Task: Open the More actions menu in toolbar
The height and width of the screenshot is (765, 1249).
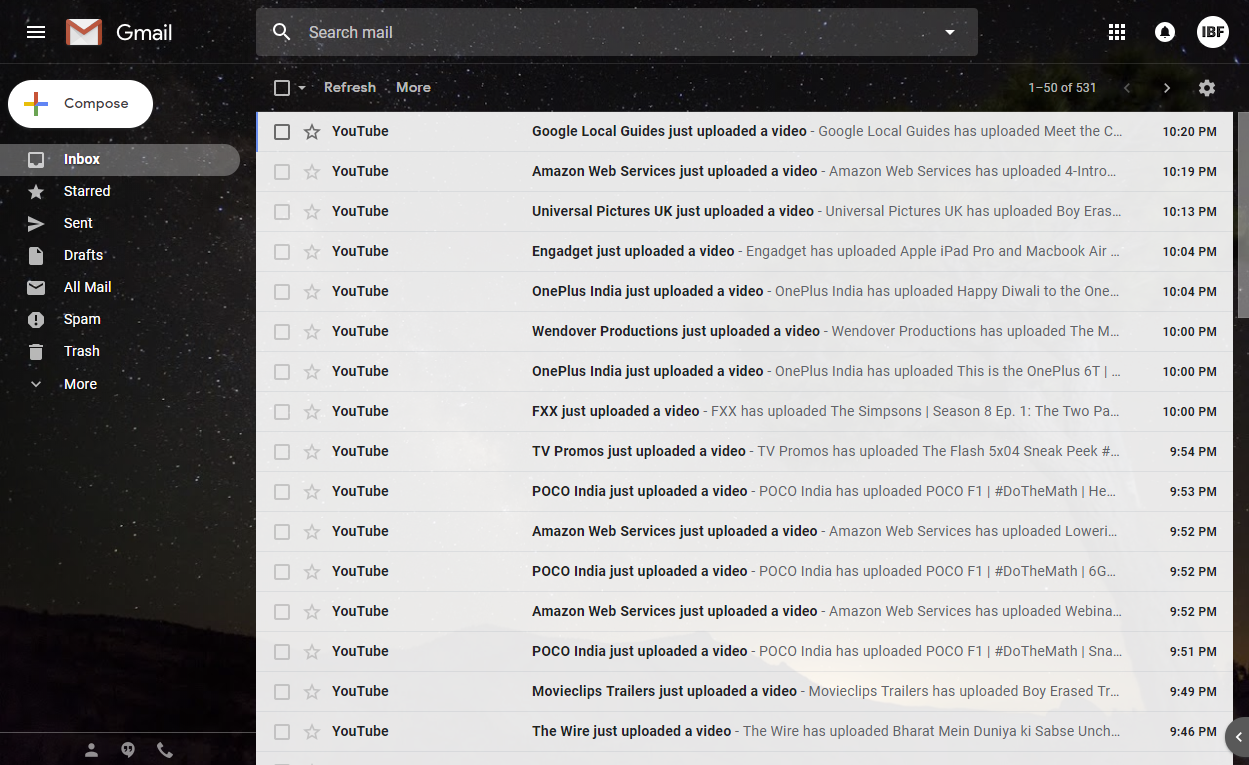Action: tap(413, 88)
